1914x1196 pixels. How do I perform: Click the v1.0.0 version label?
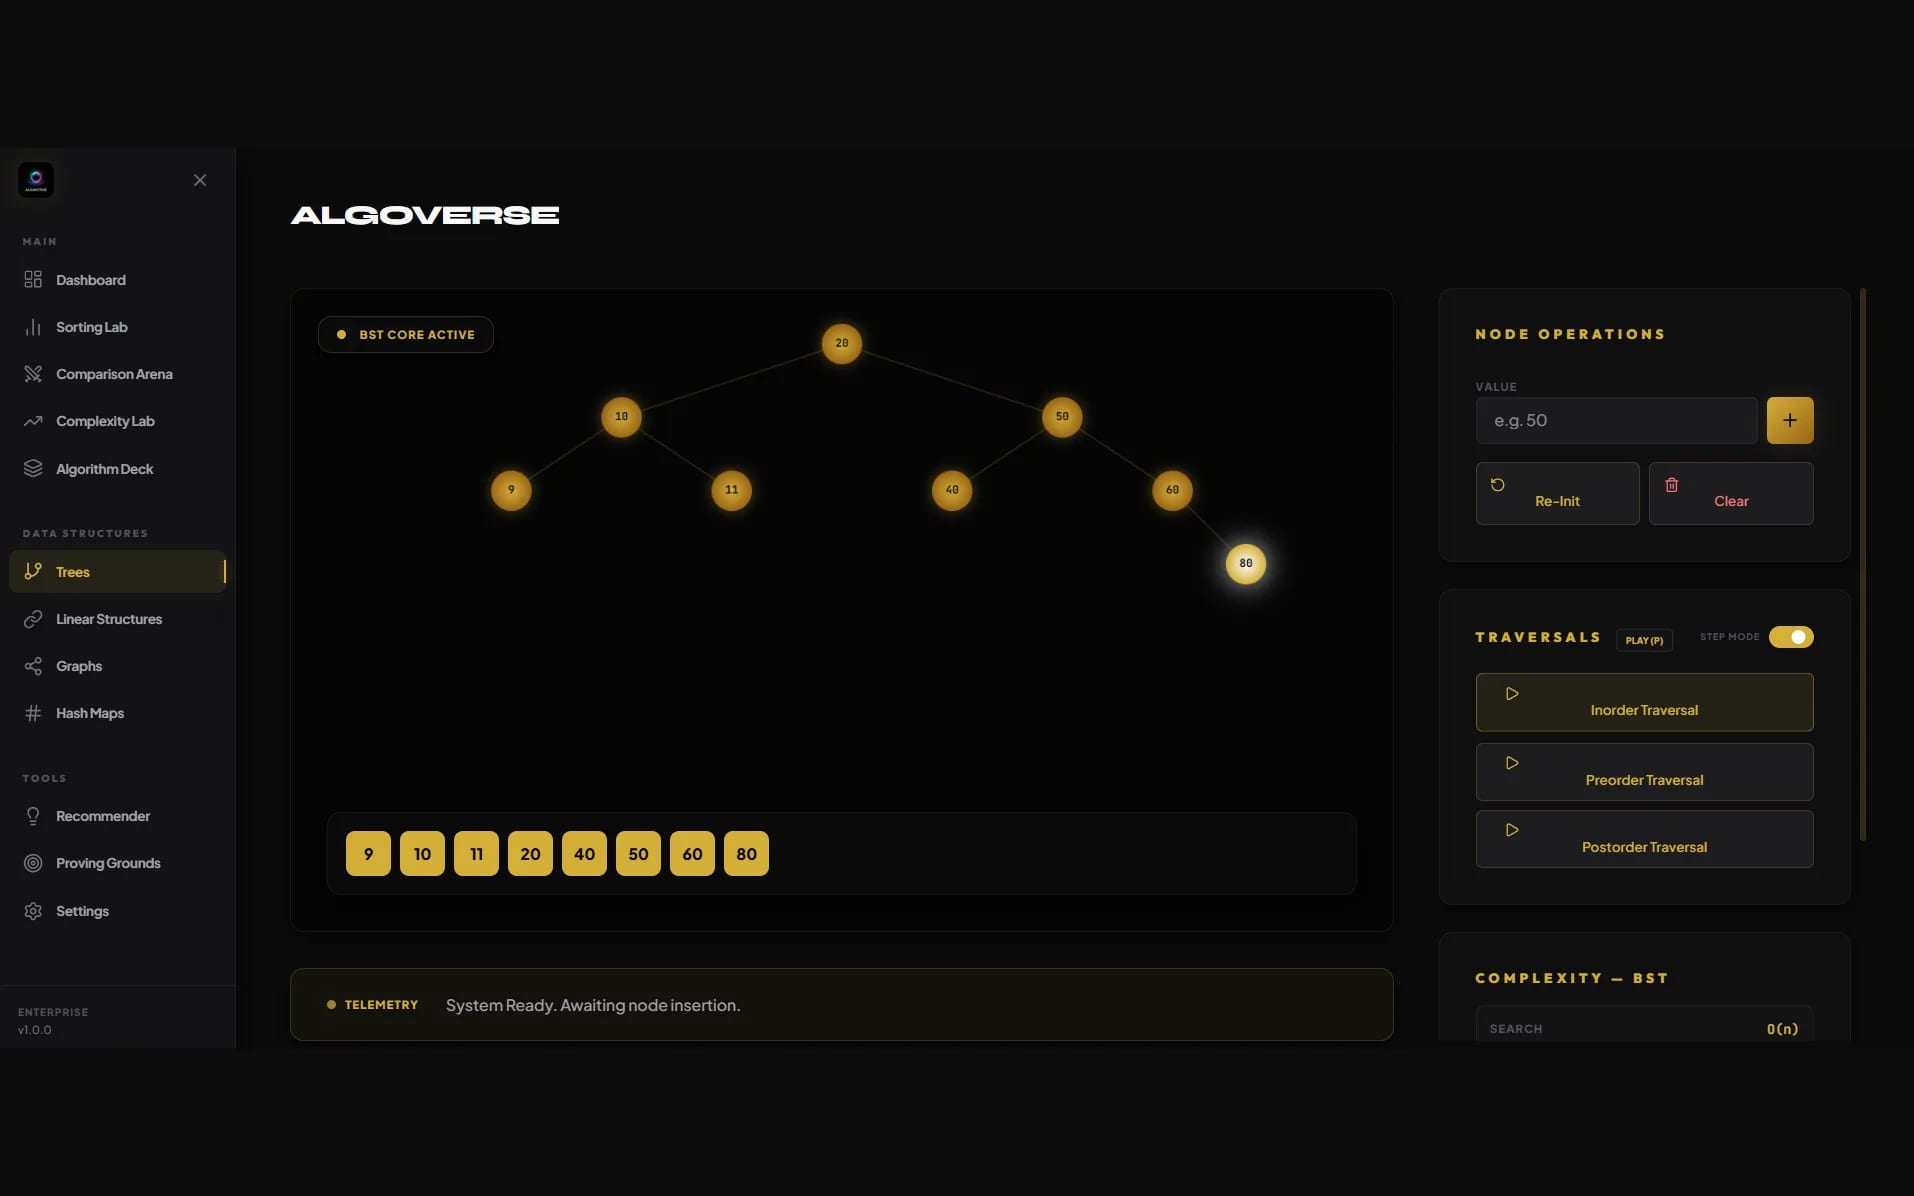pos(35,1030)
